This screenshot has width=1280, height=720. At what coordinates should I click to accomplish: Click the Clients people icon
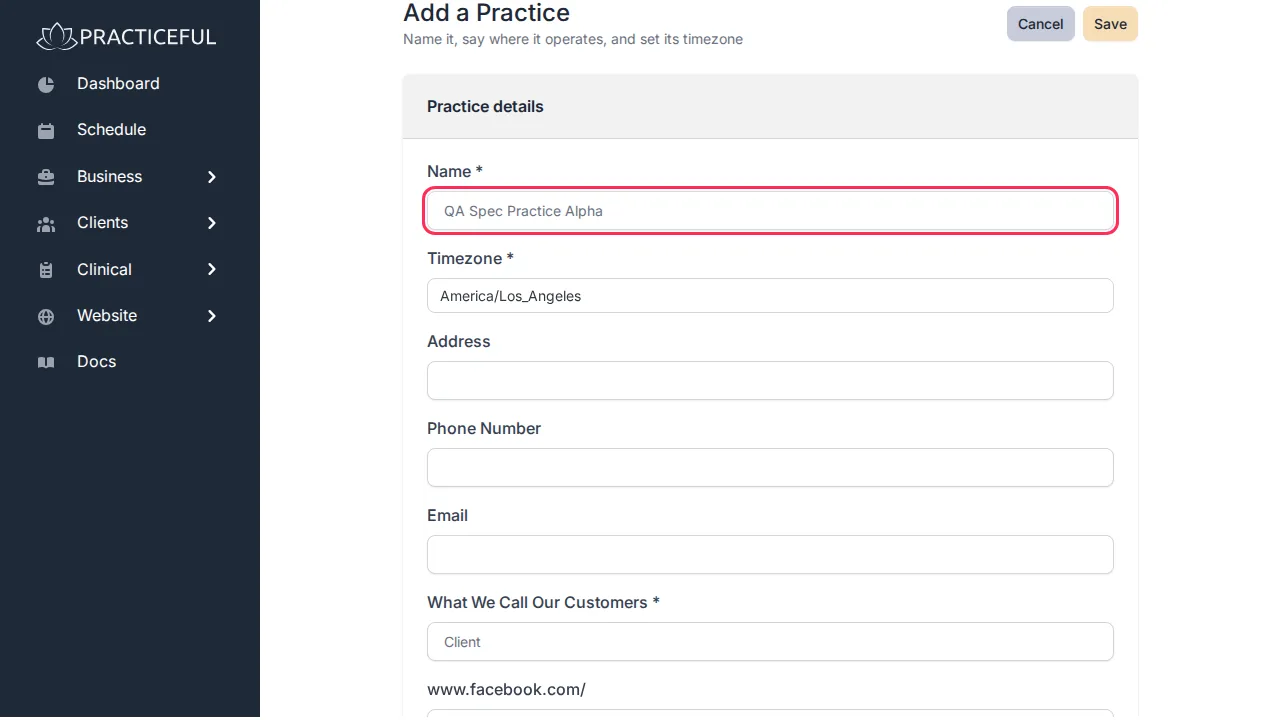point(46,223)
